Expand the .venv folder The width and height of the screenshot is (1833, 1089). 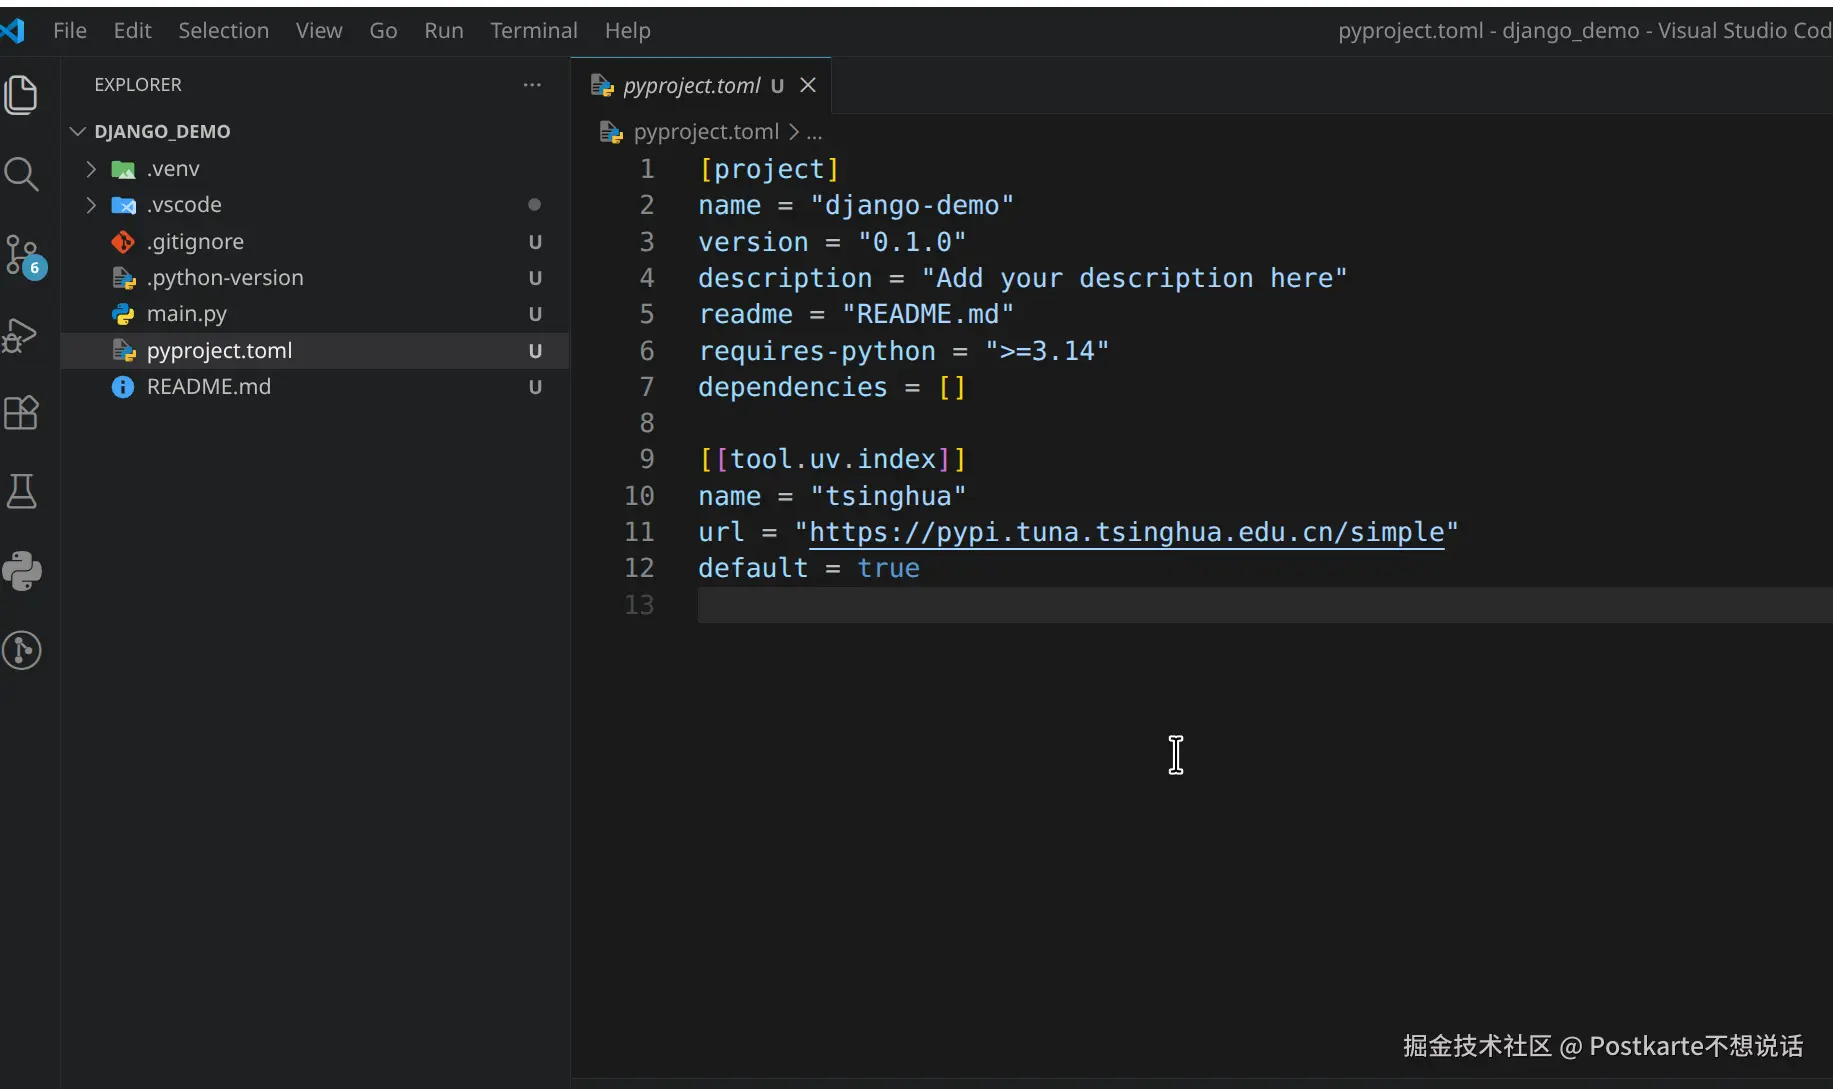point(91,169)
